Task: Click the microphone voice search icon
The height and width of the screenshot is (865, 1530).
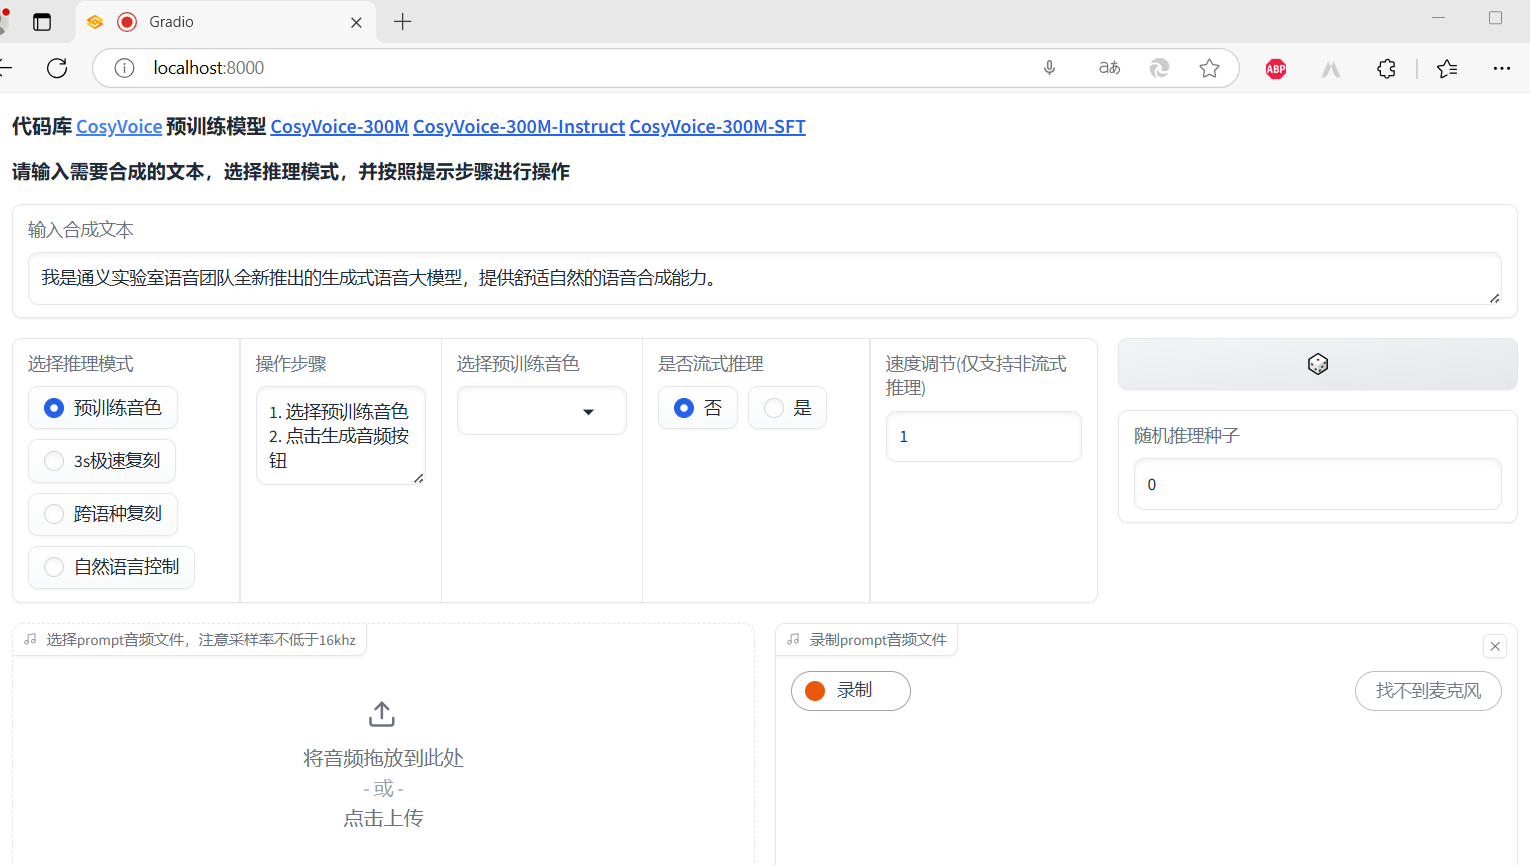Action: (1049, 68)
